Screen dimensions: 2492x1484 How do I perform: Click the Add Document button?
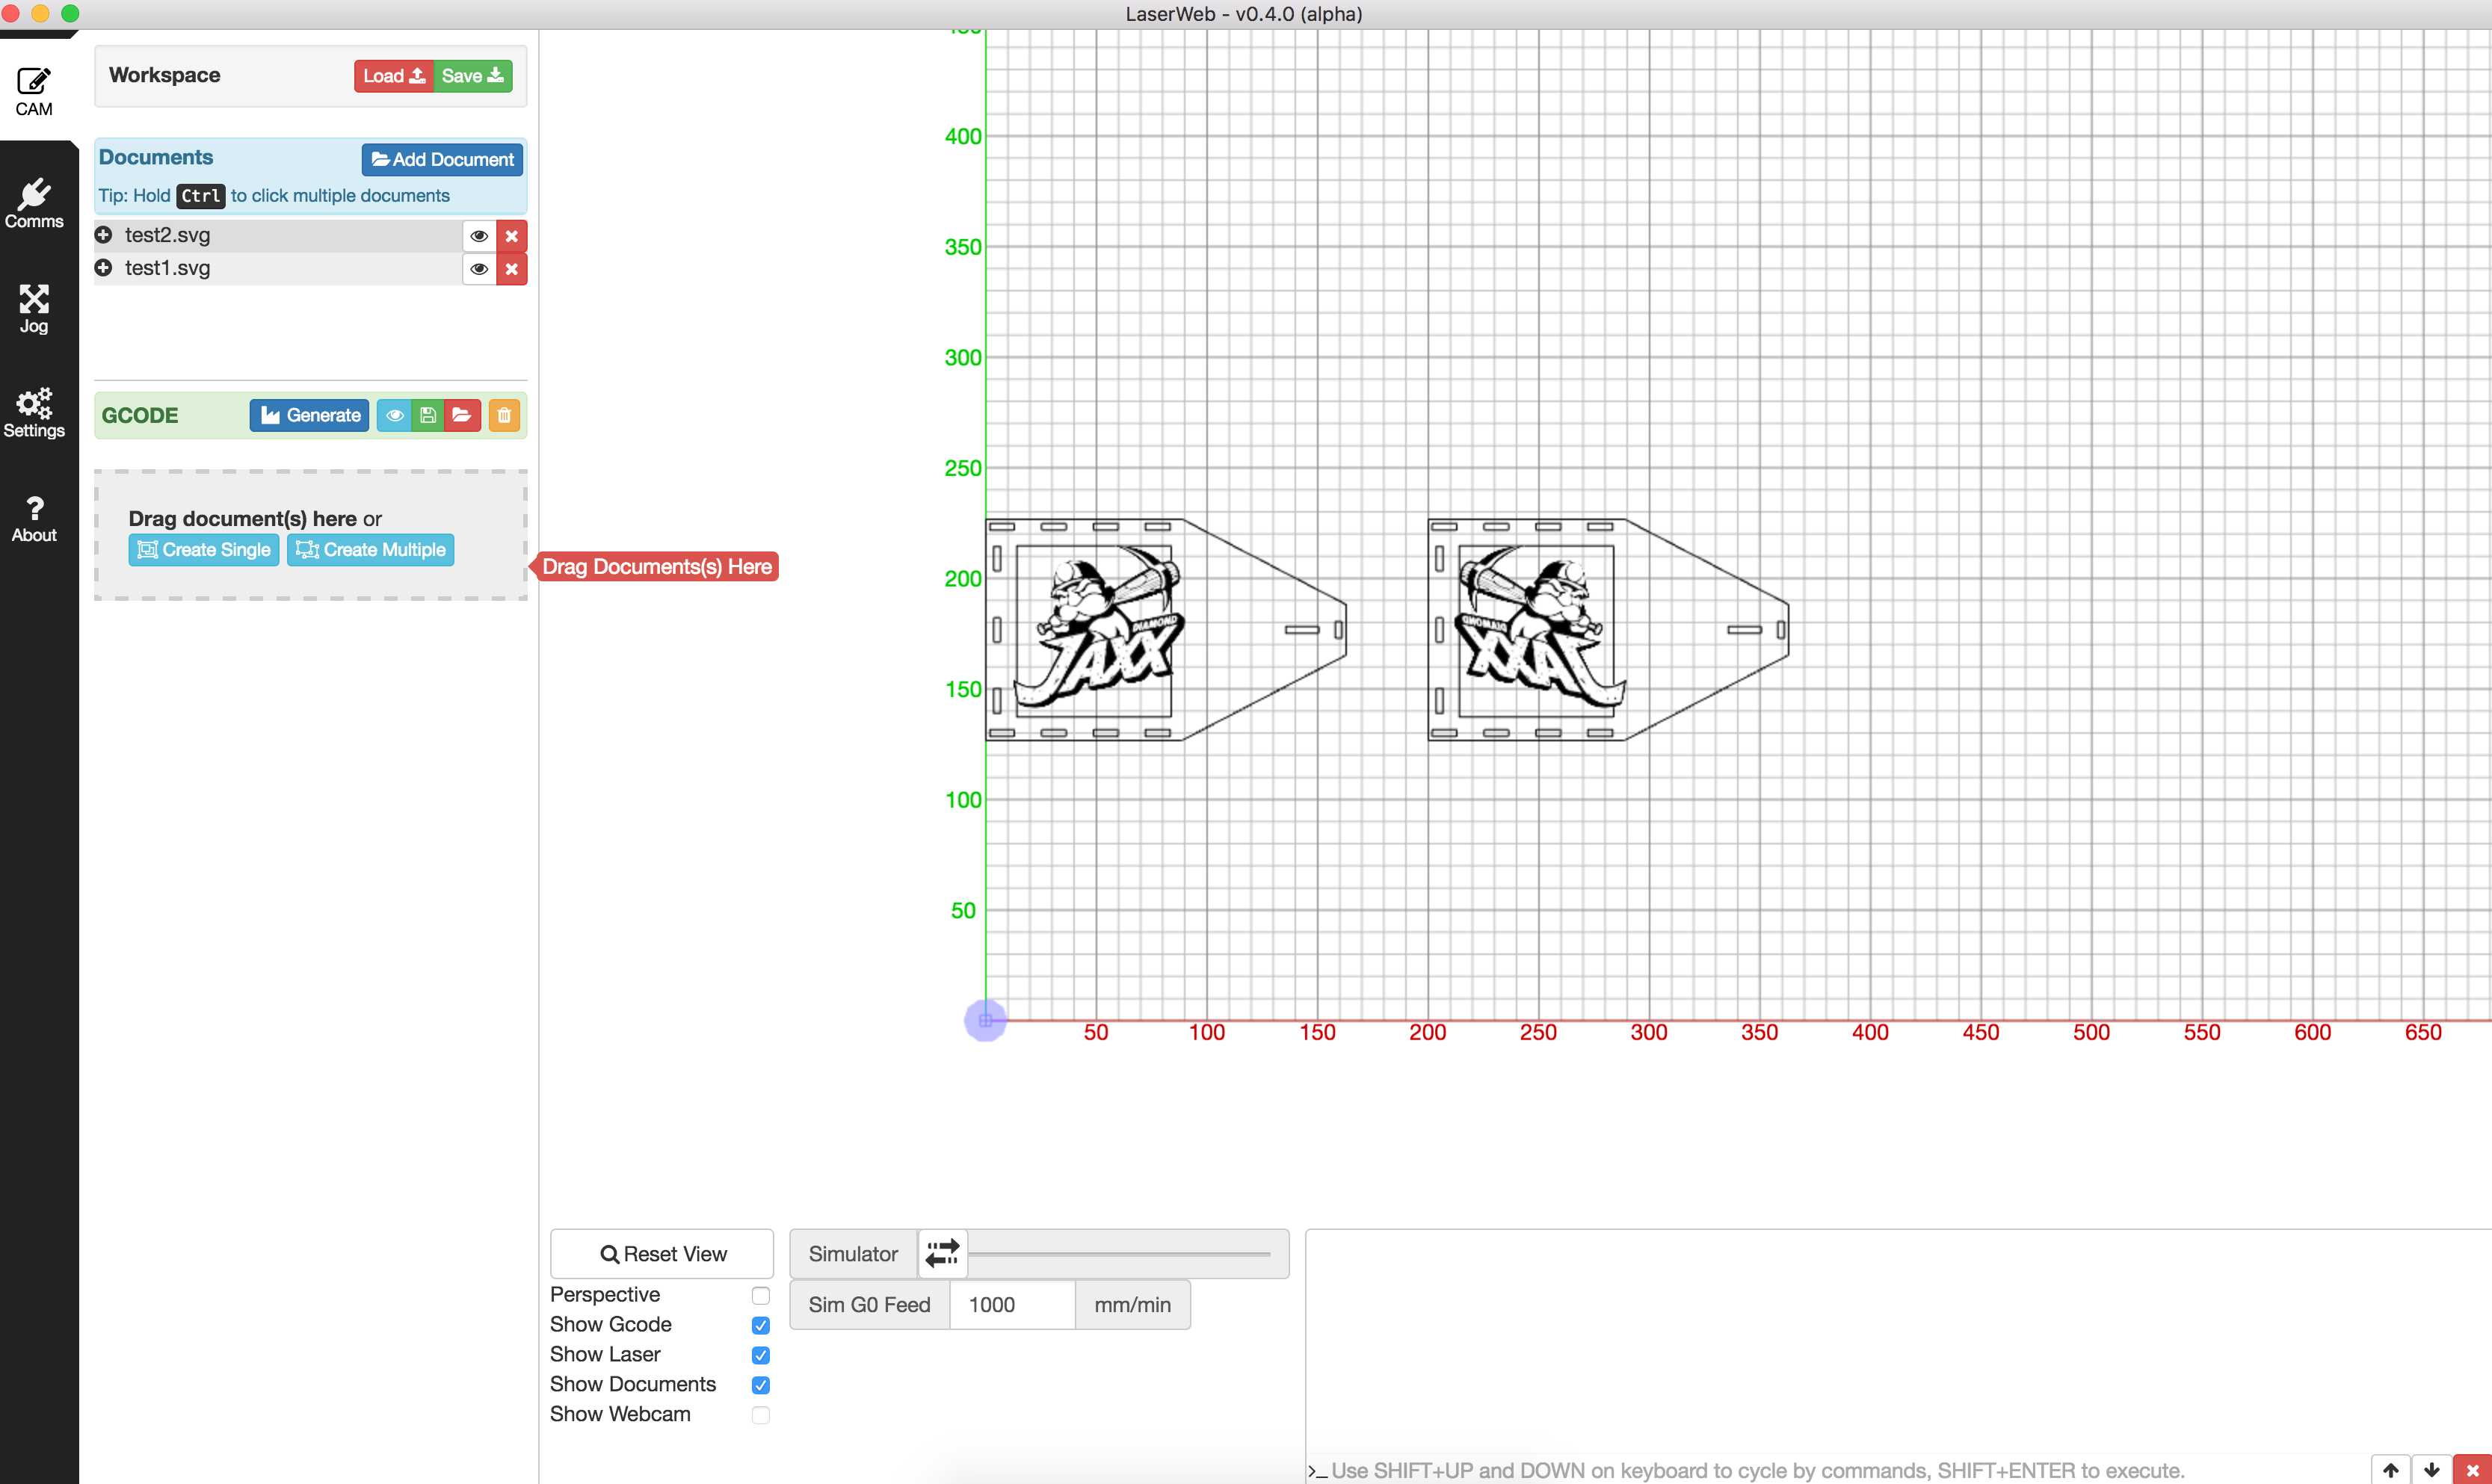(442, 159)
